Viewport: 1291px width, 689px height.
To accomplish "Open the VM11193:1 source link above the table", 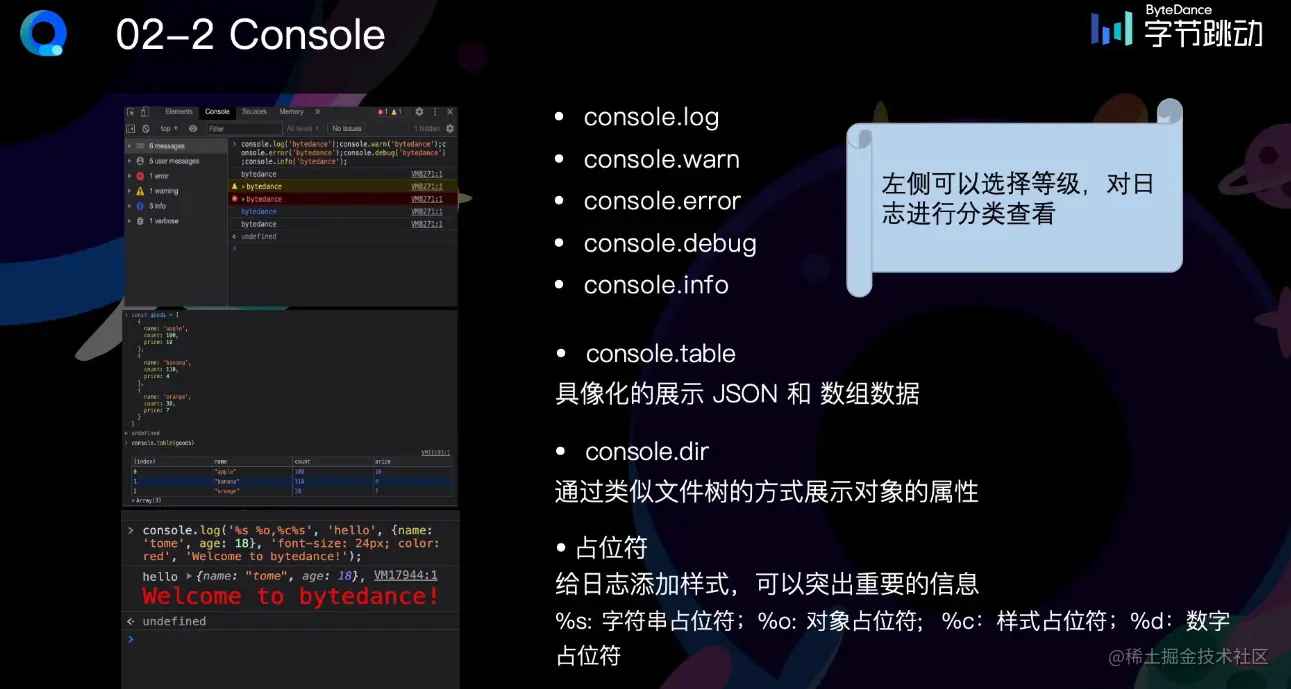I will click(435, 453).
